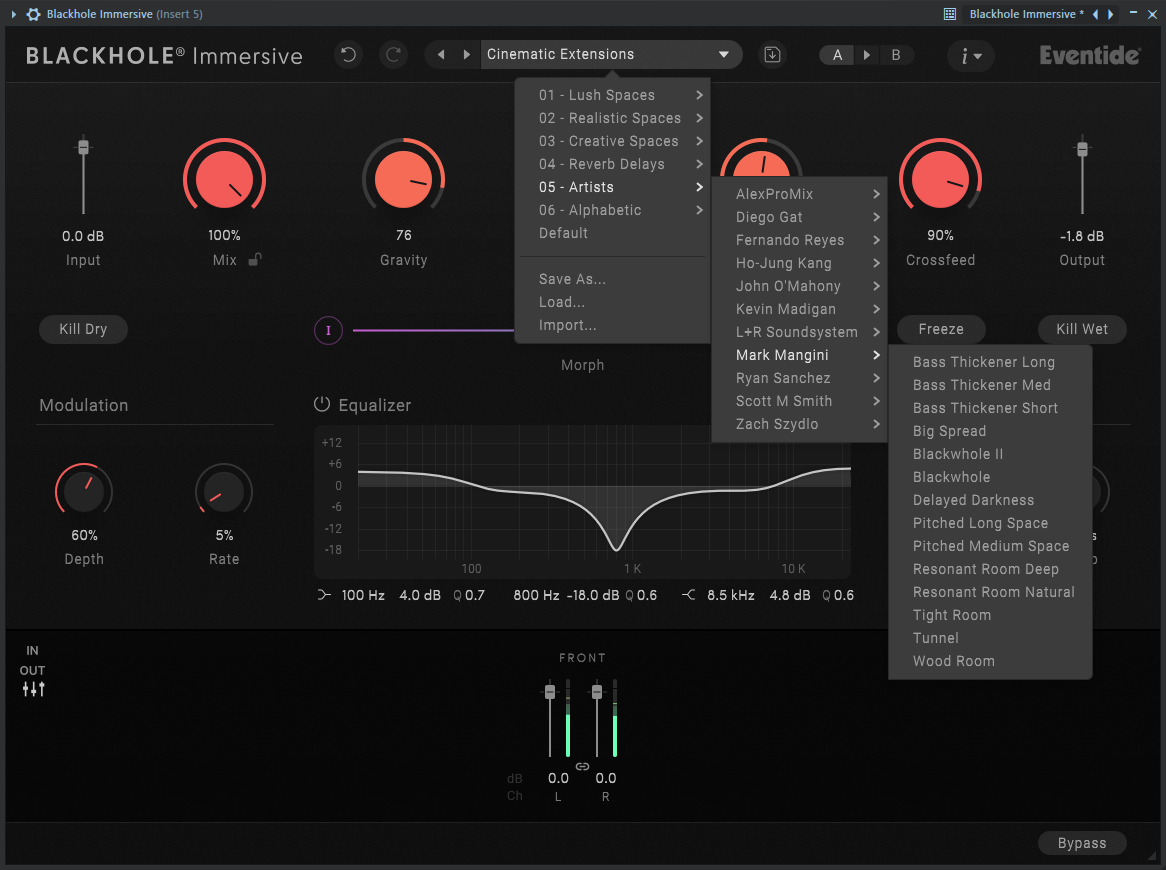Click the Input level slider handle
Screen dimensions: 1166x870
click(x=83, y=147)
